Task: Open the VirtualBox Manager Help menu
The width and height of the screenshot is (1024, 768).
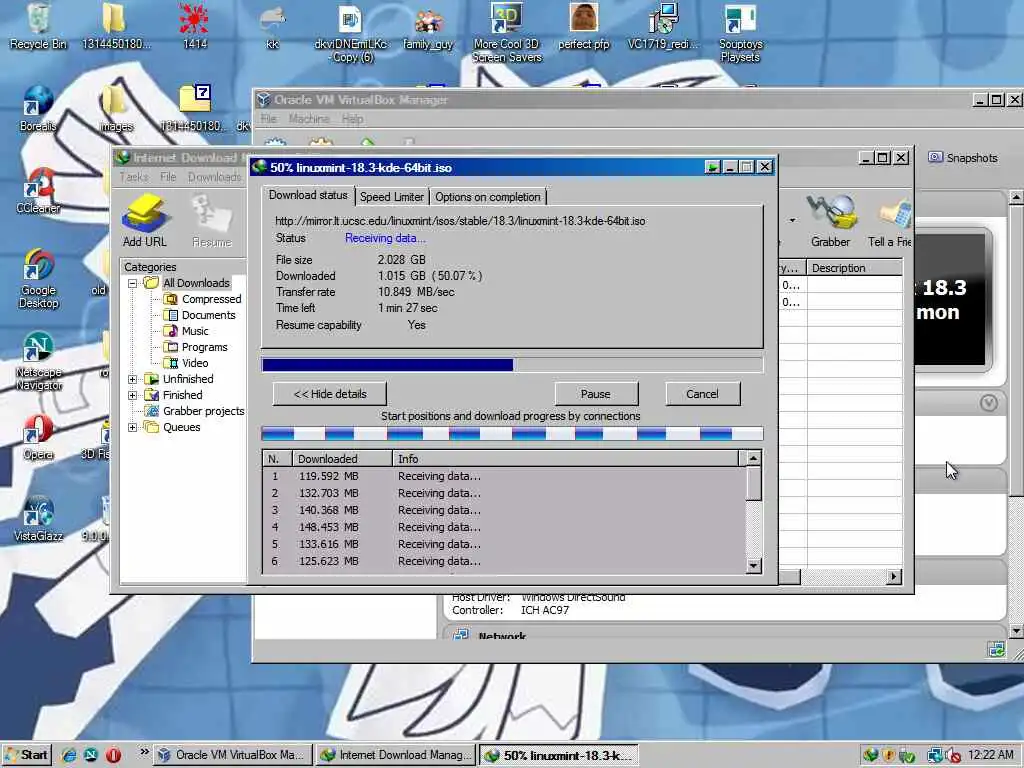Action: (x=352, y=119)
